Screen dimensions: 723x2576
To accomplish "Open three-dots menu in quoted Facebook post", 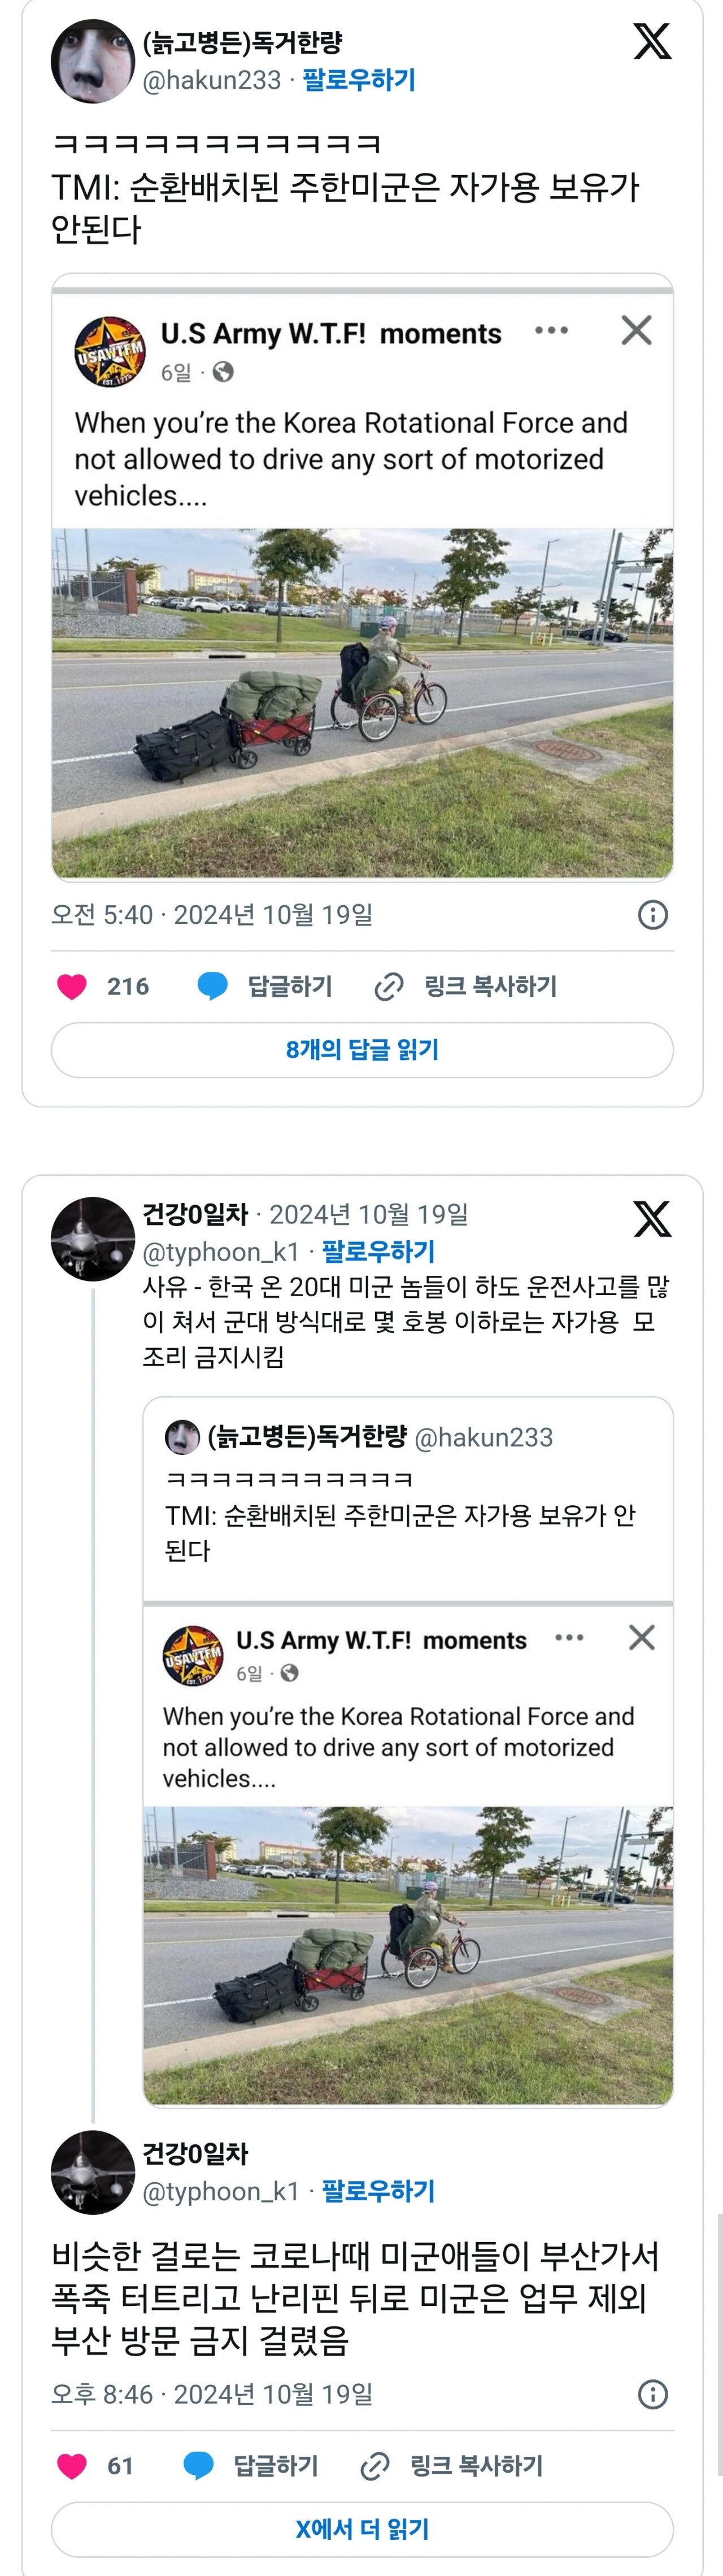I will pyautogui.click(x=569, y=1637).
